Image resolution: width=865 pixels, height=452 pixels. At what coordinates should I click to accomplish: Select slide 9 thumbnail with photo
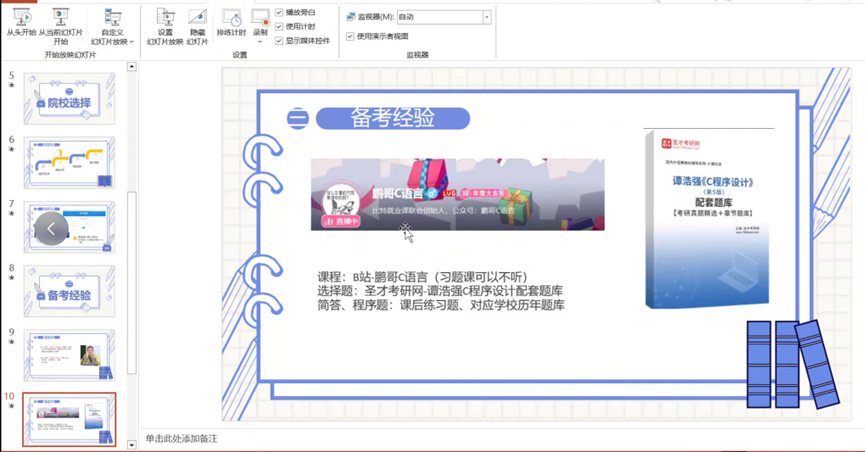[x=69, y=355]
